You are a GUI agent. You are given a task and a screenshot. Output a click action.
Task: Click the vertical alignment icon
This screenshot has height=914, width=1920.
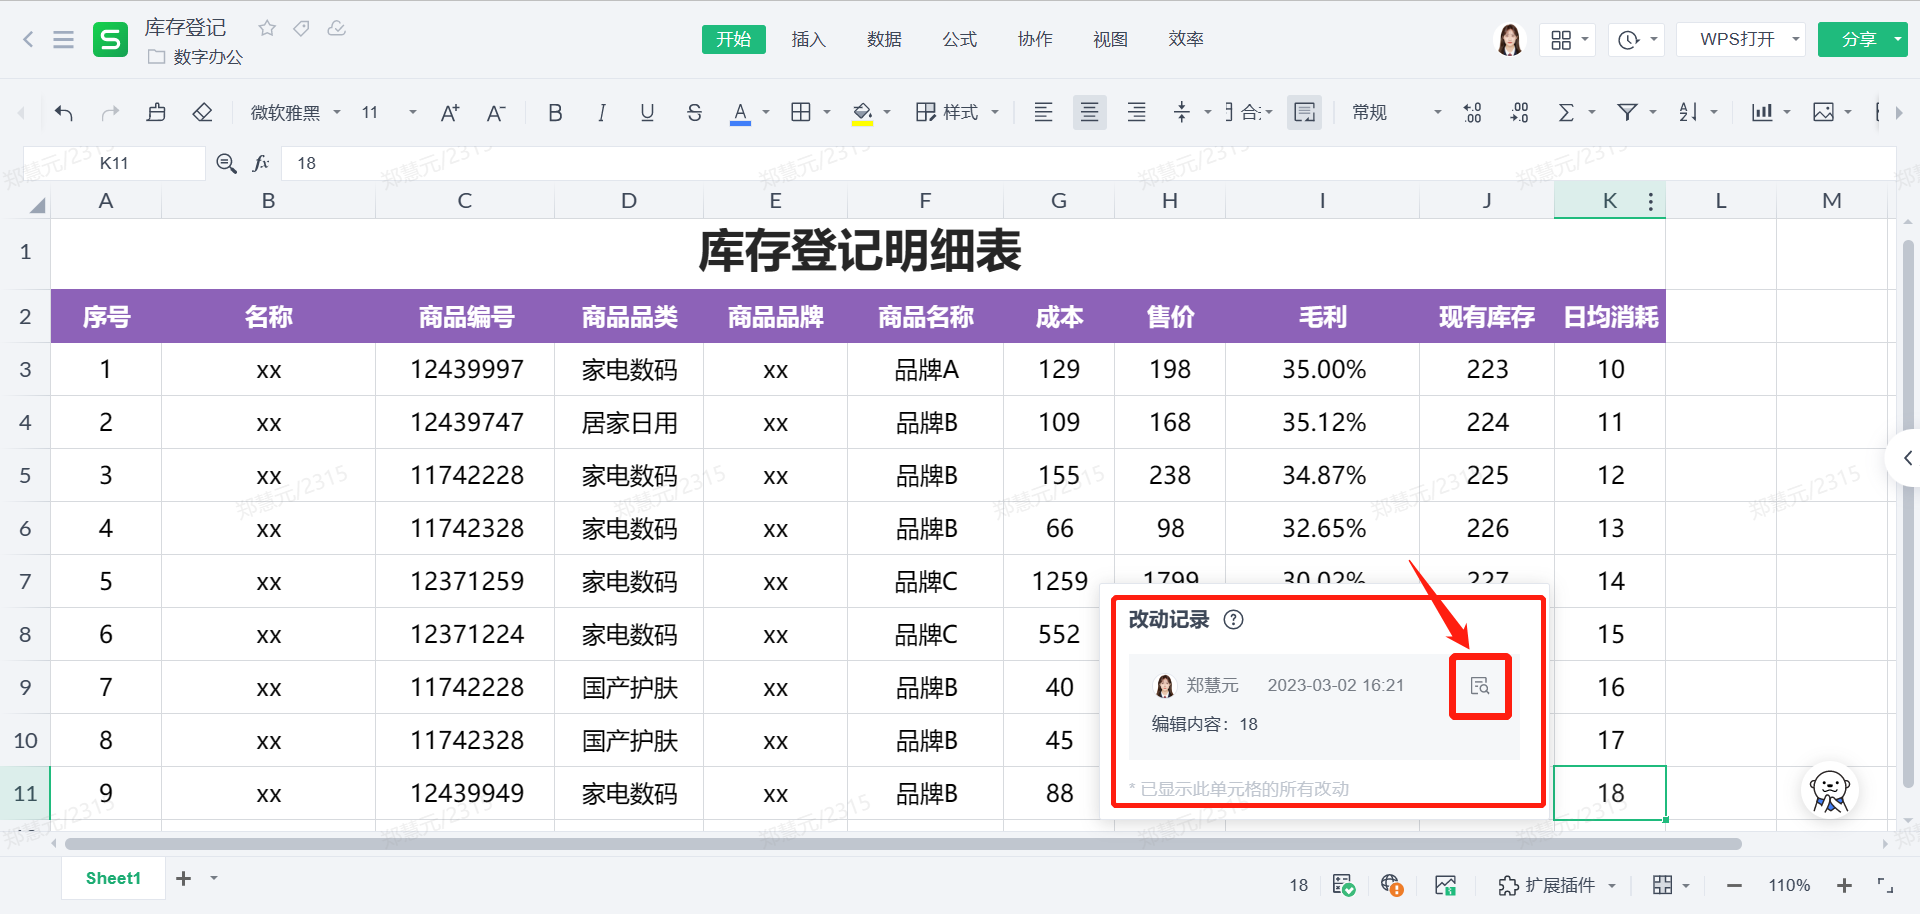(x=1182, y=112)
